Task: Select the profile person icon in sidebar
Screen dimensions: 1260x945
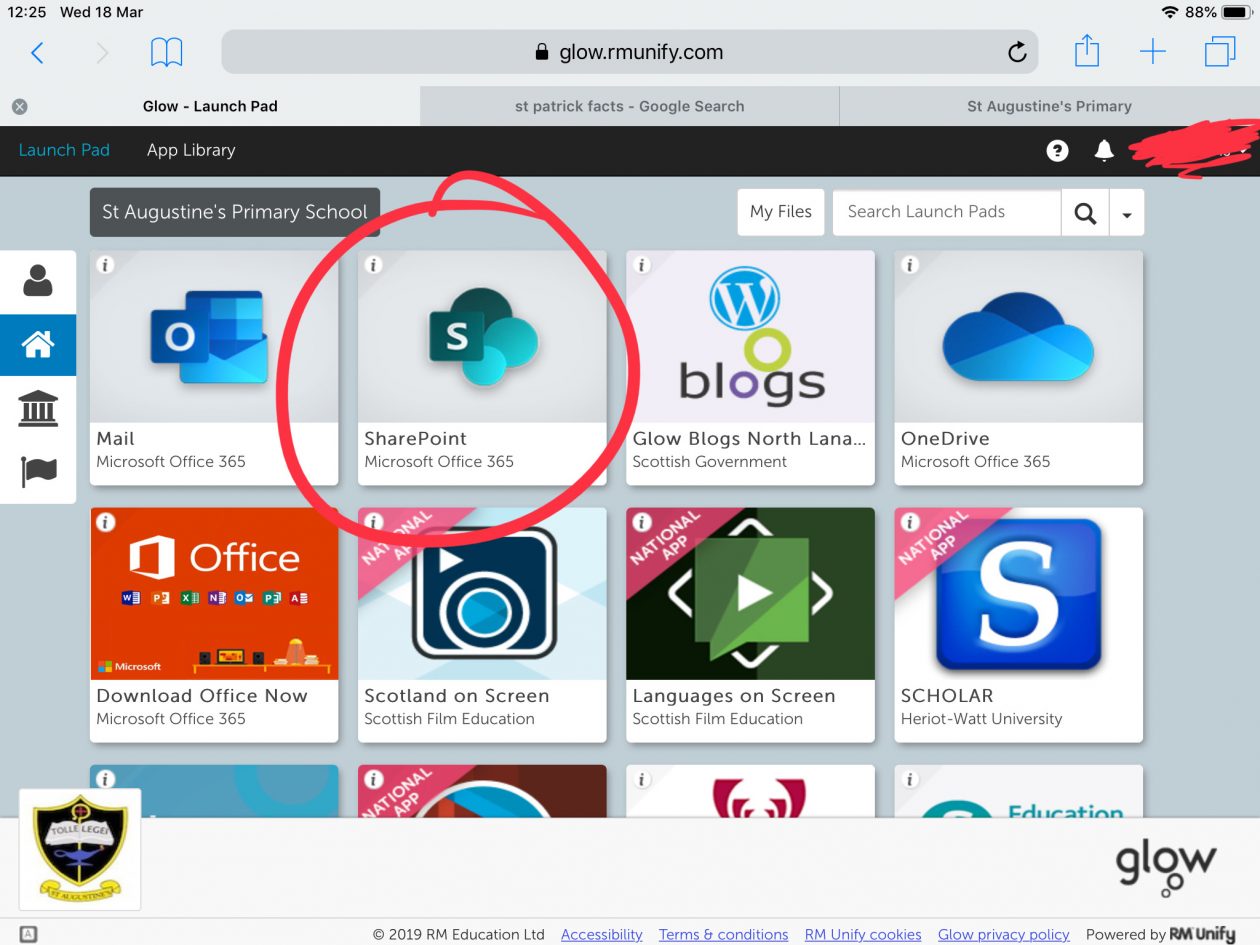Action: click(x=38, y=281)
